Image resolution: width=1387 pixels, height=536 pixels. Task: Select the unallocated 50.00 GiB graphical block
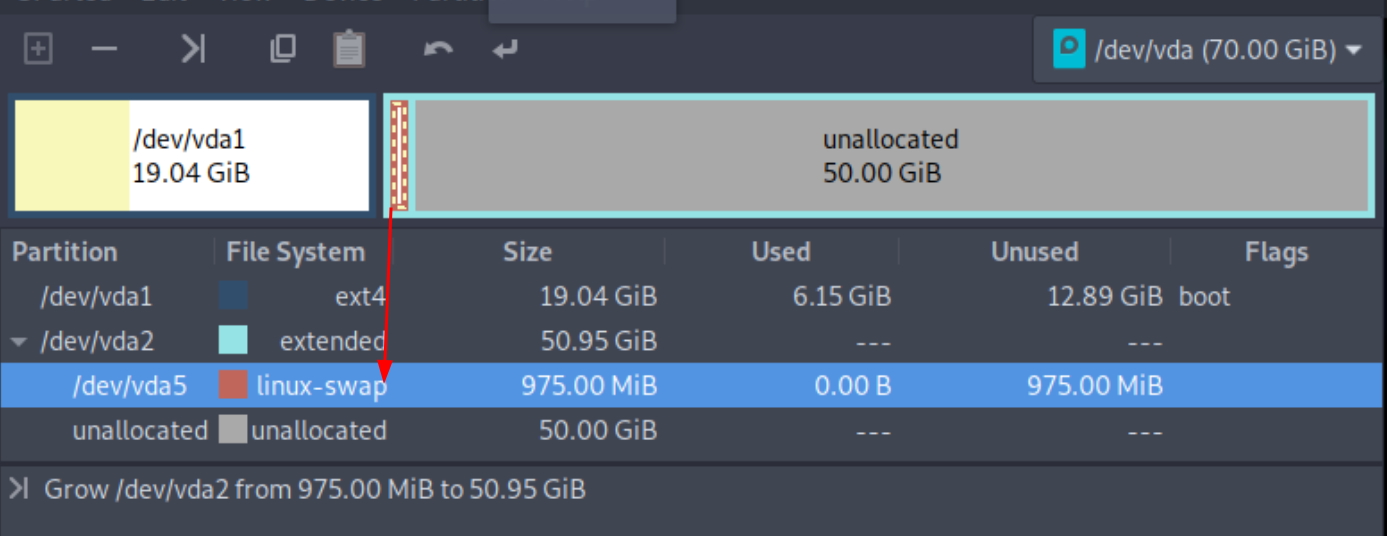point(891,155)
